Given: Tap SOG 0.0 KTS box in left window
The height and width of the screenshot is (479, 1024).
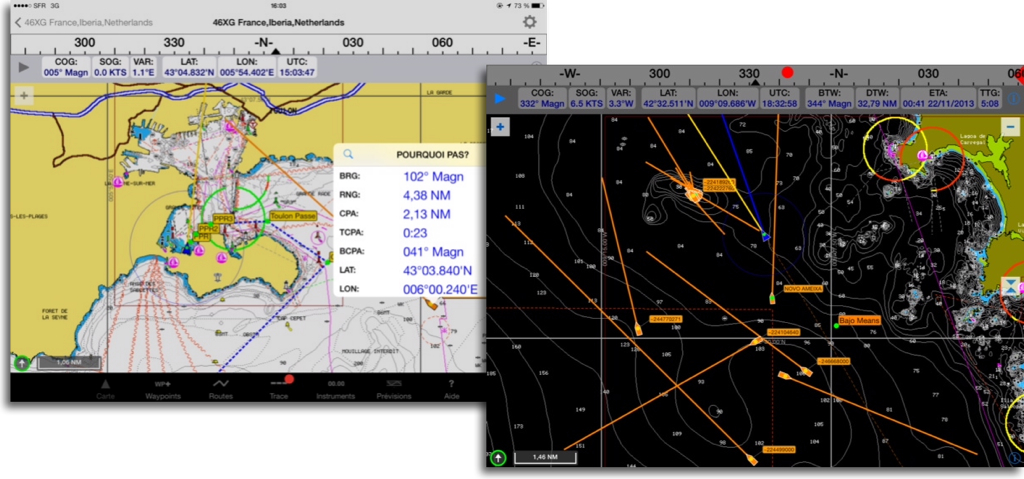Looking at the screenshot, I should point(110,67).
